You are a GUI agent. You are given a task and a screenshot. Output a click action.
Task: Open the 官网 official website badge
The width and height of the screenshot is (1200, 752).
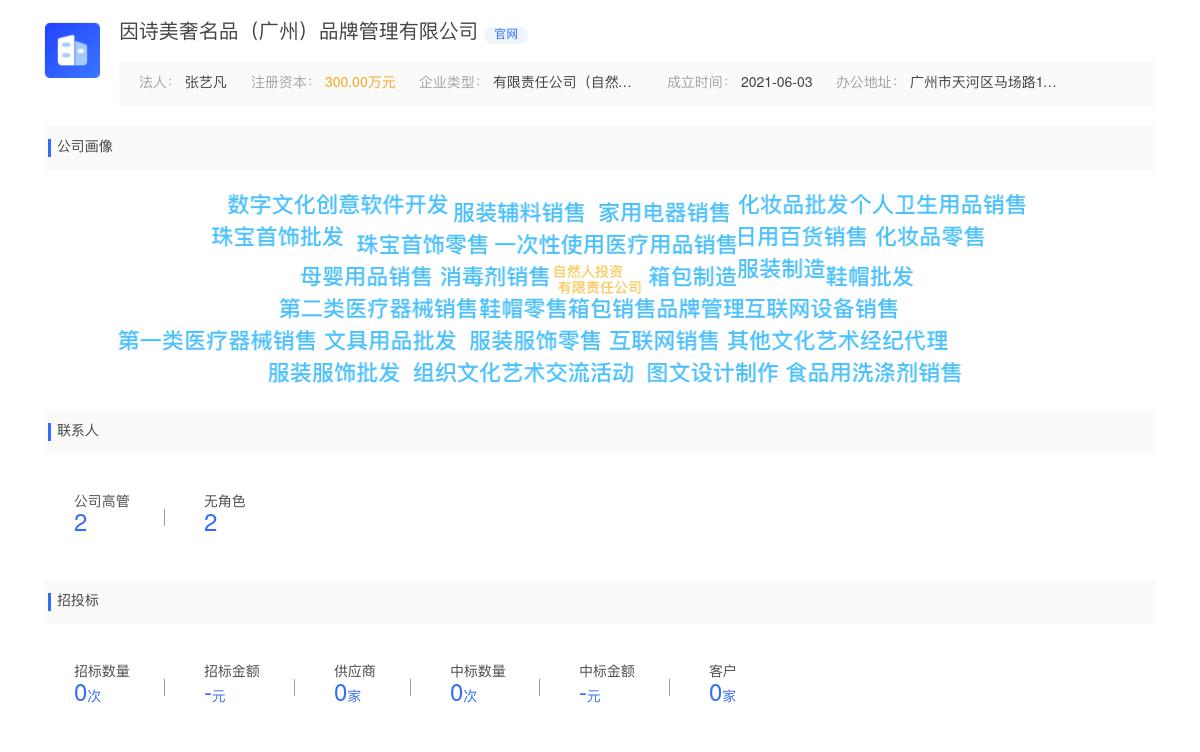tap(506, 34)
